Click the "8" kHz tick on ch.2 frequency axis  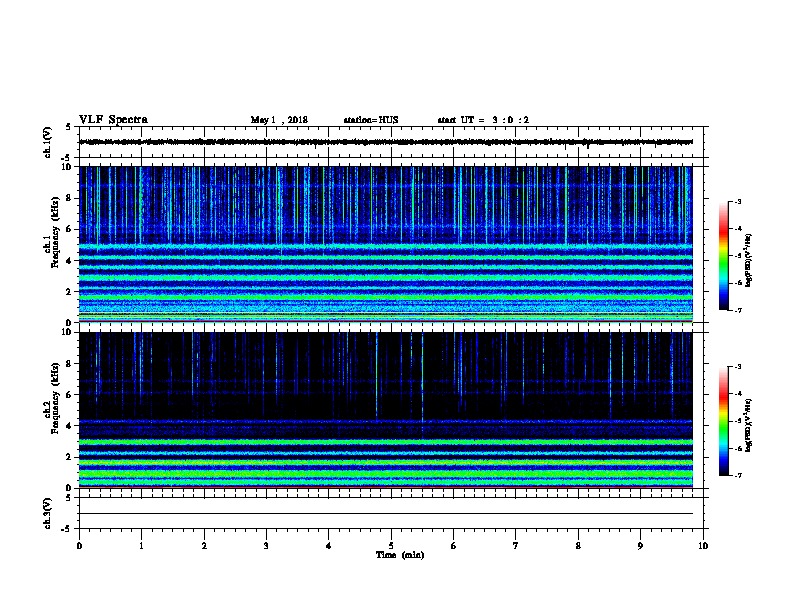68,364
